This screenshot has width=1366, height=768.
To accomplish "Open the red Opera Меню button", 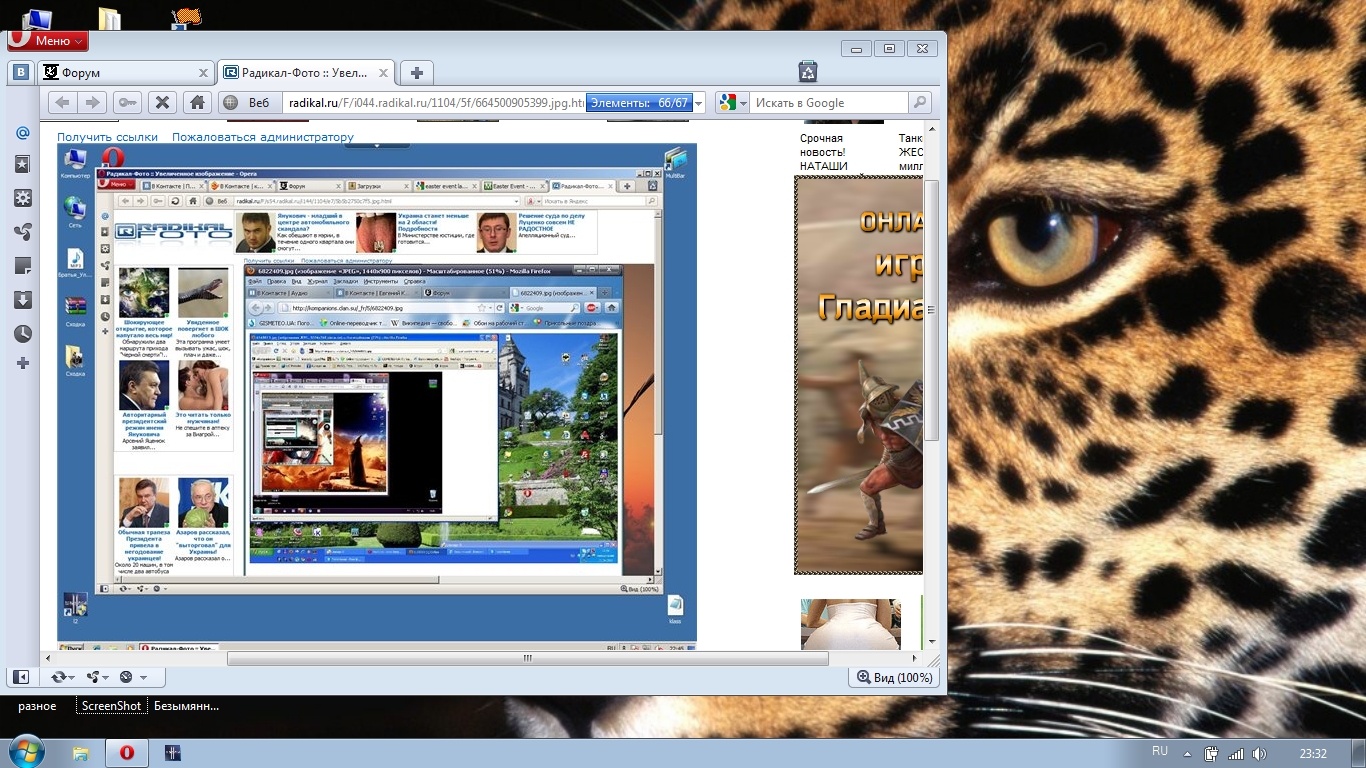I will [48, 41].
